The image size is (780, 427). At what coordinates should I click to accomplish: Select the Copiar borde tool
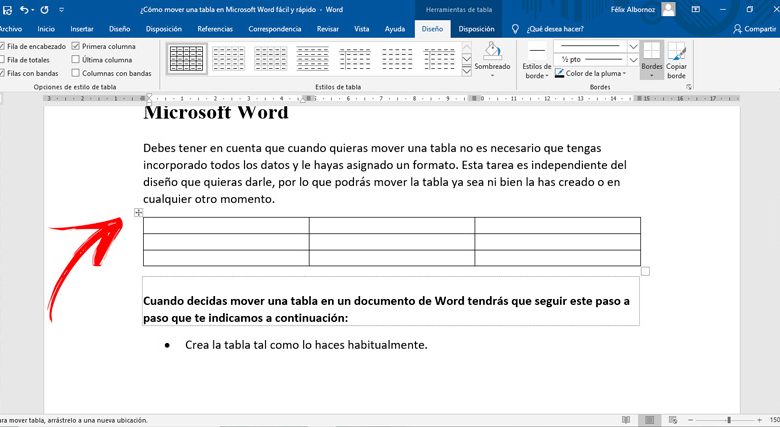pyautogui.click(x=676, y=61)
